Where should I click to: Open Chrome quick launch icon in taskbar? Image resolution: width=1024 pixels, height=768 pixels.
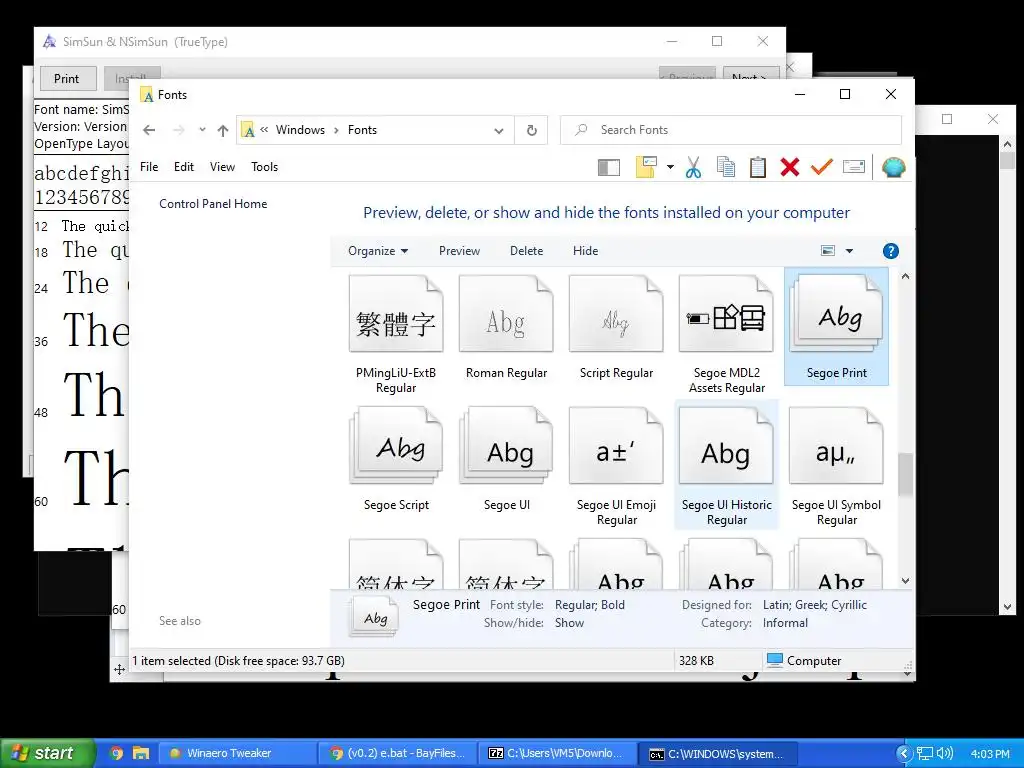pyautogui.click(x=117, y=753)
